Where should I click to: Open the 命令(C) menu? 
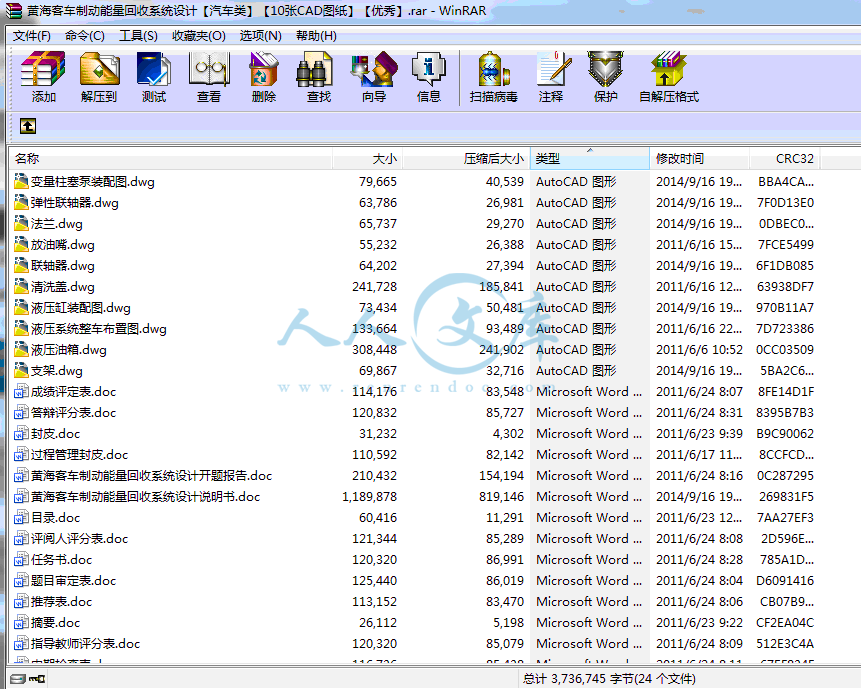tap(85, 36)
